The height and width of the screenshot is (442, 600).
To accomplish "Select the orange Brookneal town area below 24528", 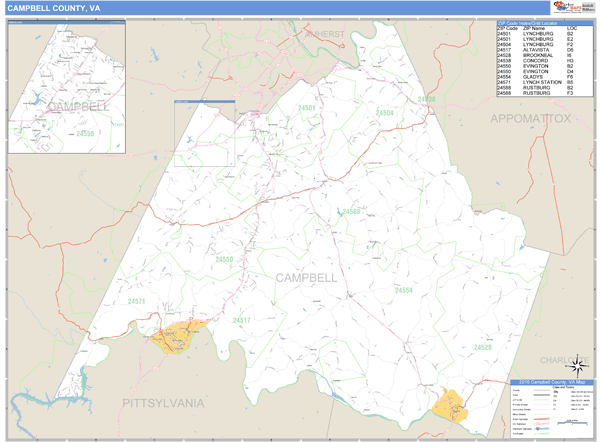I will tap(450, 406).
